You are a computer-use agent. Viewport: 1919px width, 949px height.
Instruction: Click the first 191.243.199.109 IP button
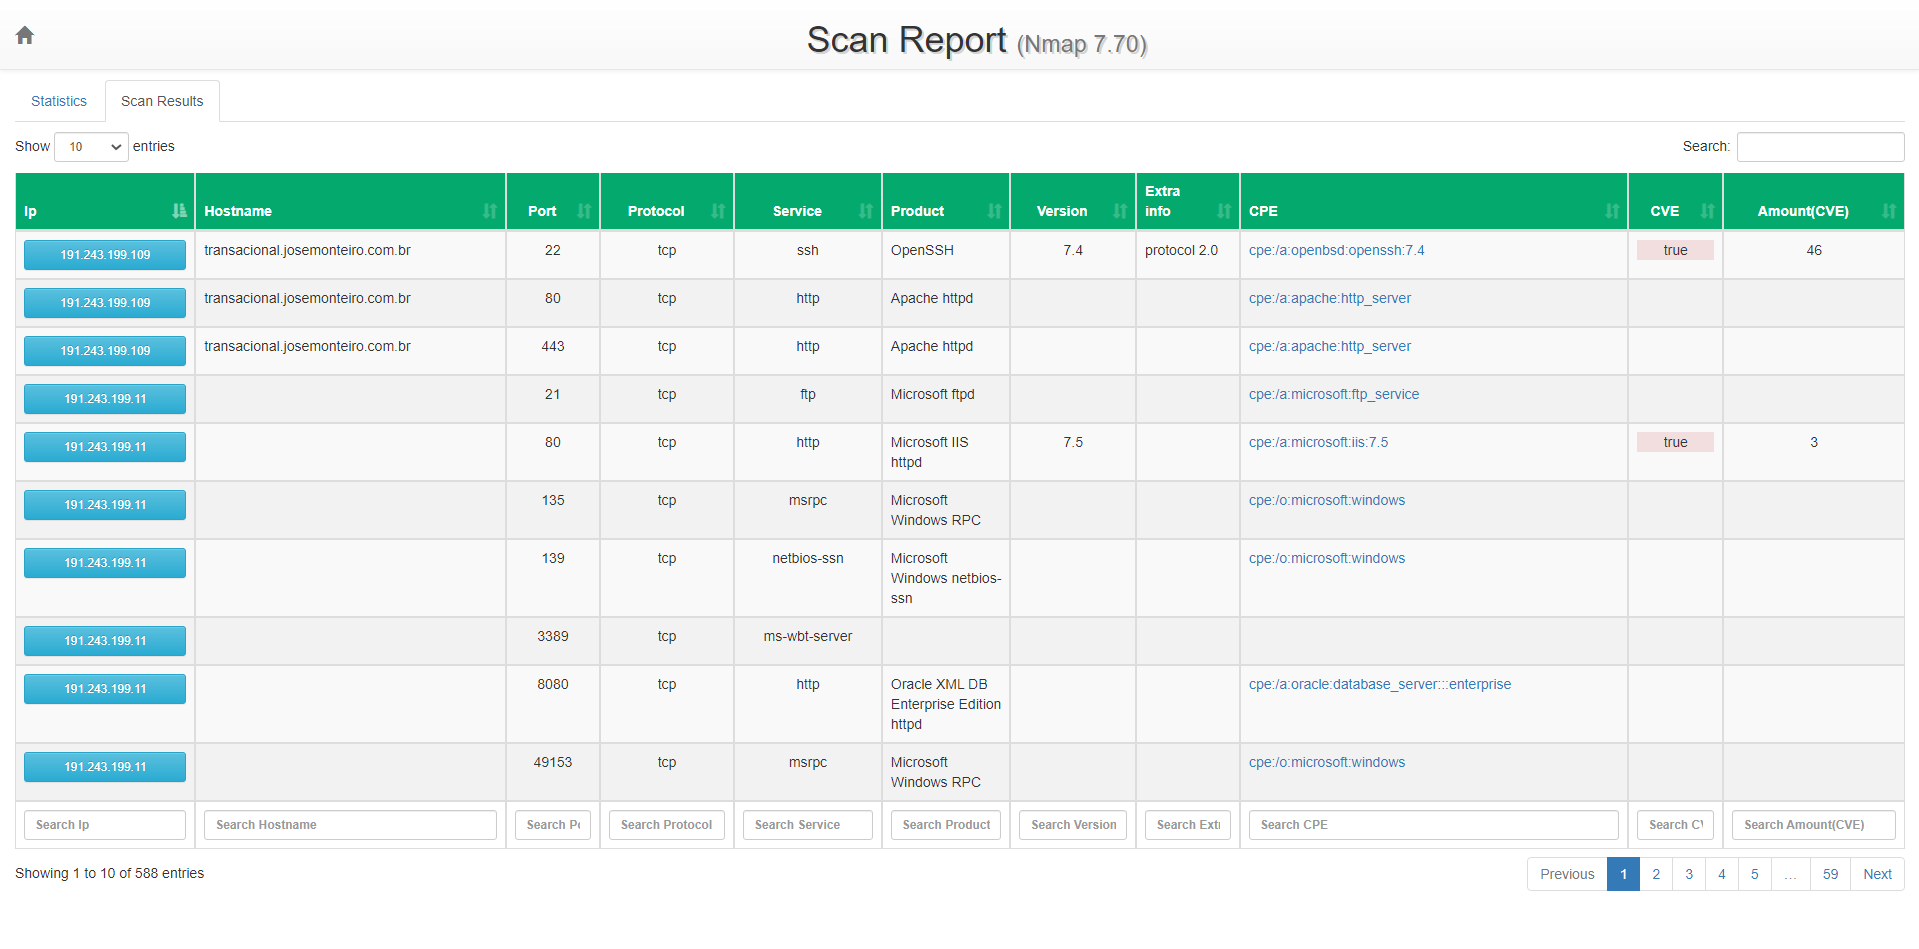105,255
